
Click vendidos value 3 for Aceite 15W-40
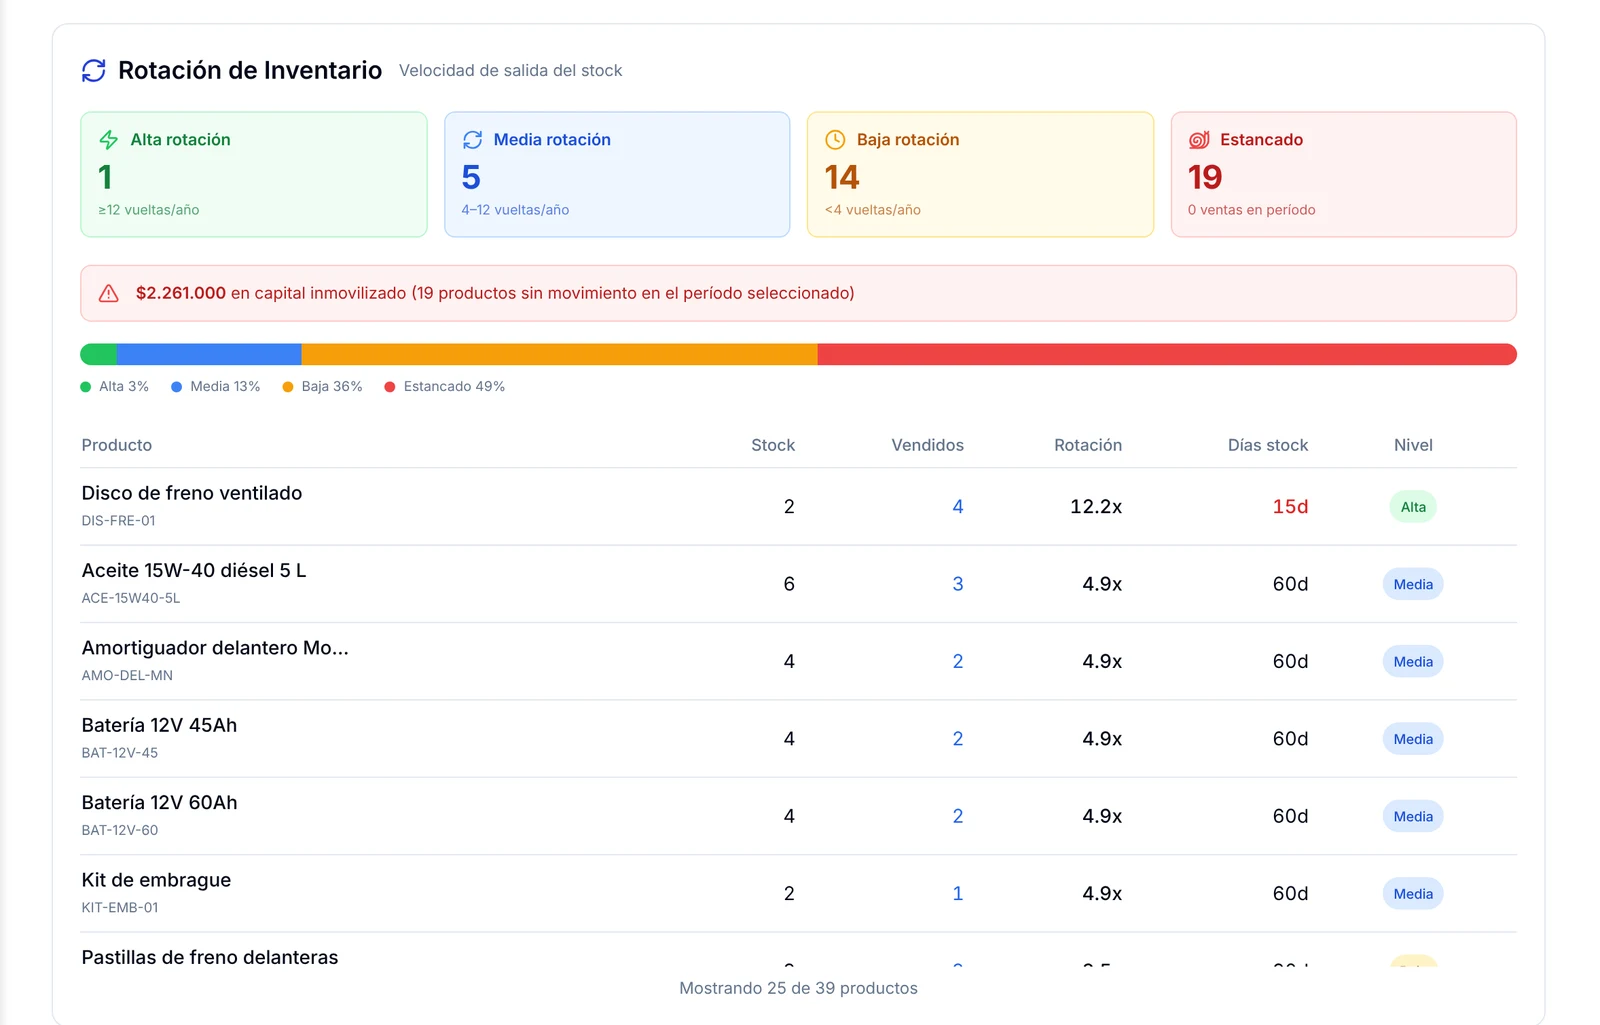pyautogui.click(x=958, y=584)
